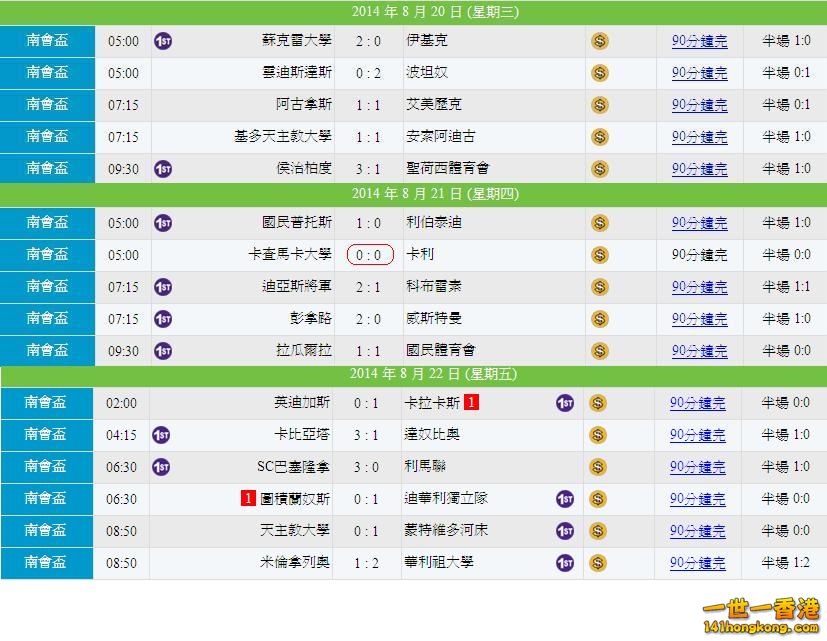This screenshot has height=641, width=827.
Task: Click the gold coin icon in 米倫拿列奧 row
Action: [598, 563]
